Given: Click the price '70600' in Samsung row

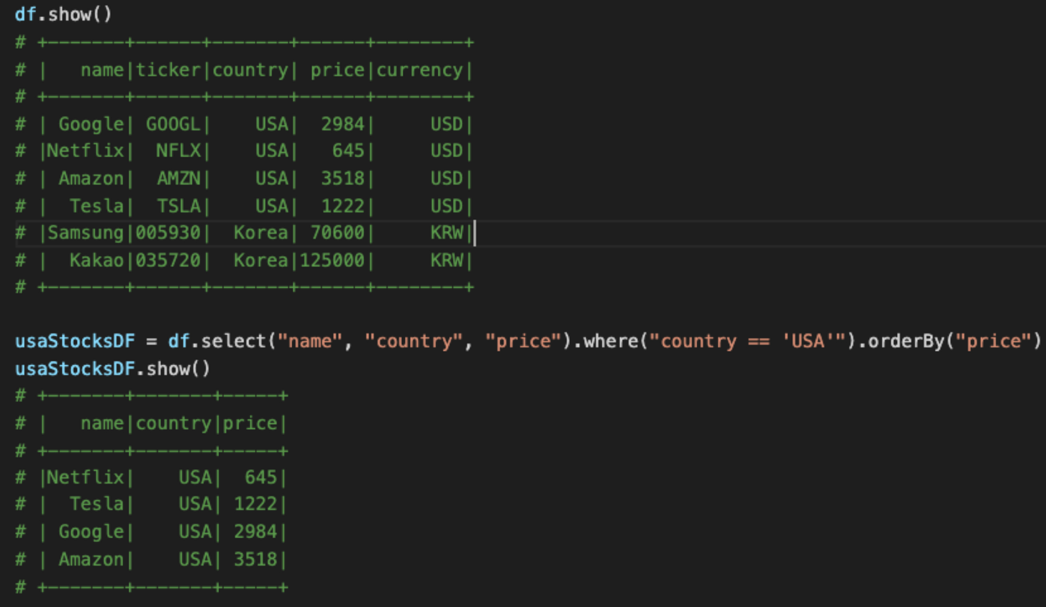Looking at the screenshot, I should pyautogui.click(x=338, y=233).
